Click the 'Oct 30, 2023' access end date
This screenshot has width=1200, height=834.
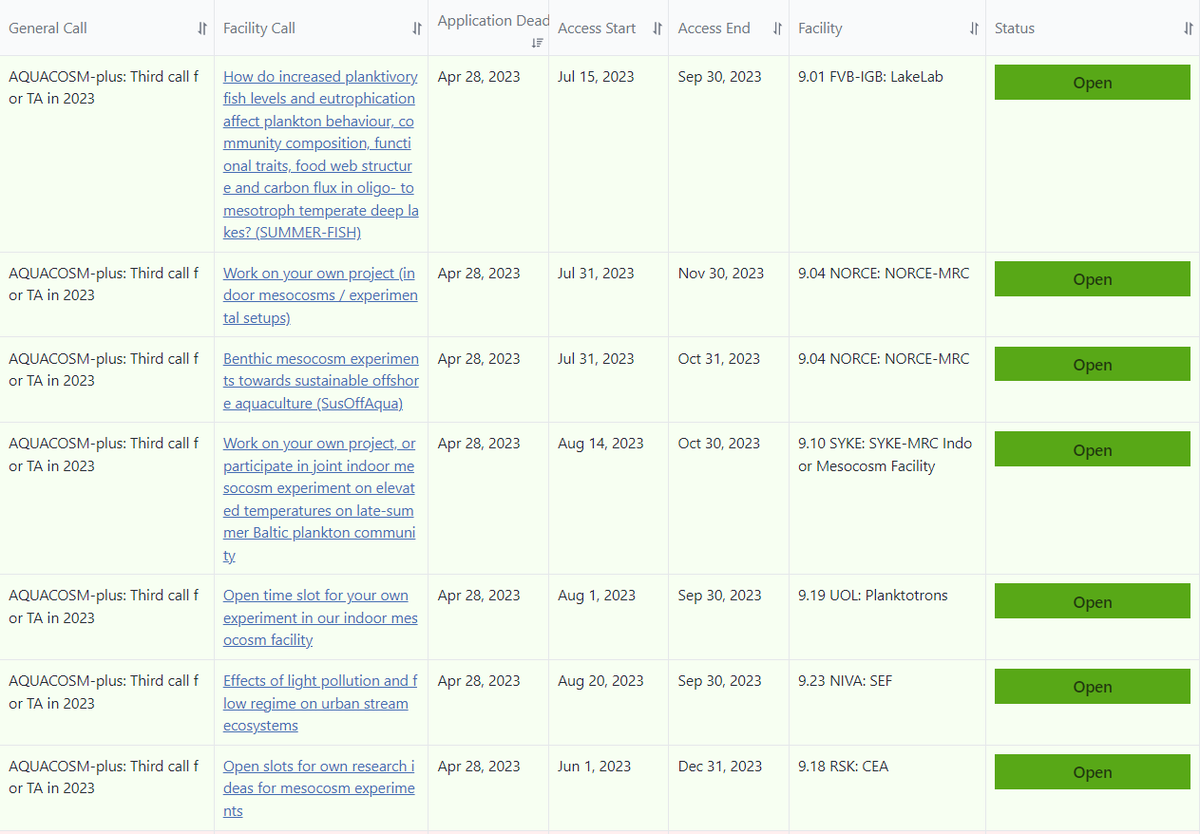coord(719,444)
